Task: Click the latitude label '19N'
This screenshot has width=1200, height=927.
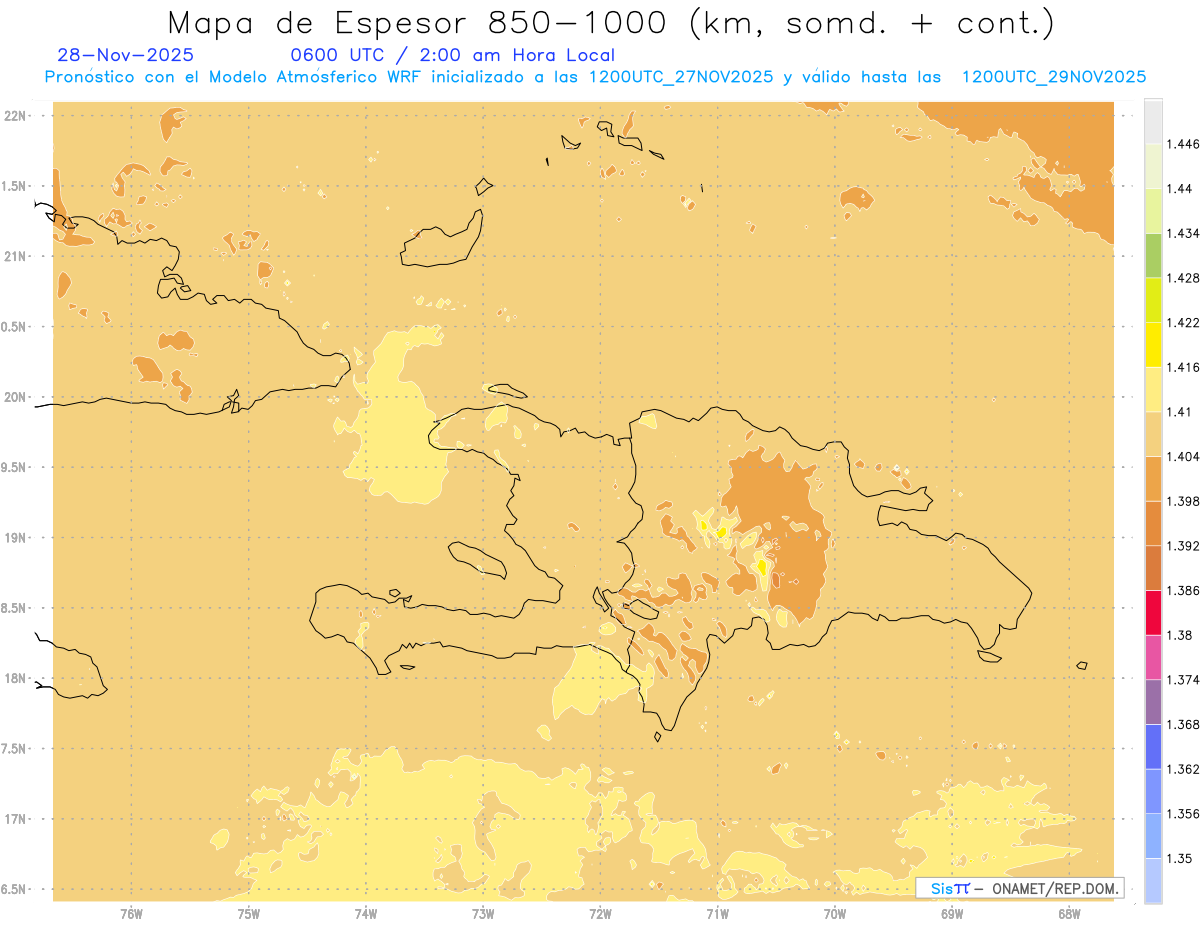Action: click(16, 538)
